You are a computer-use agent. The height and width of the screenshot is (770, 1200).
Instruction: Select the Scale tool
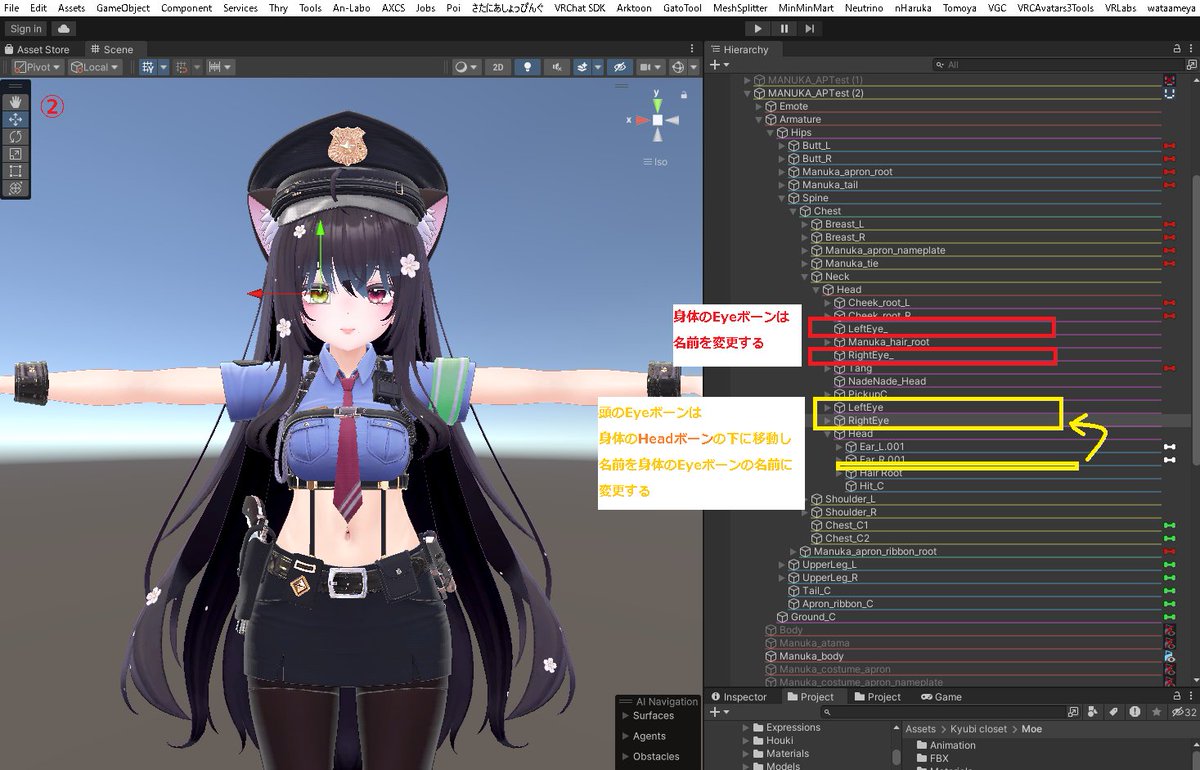[x=14, y=153]
